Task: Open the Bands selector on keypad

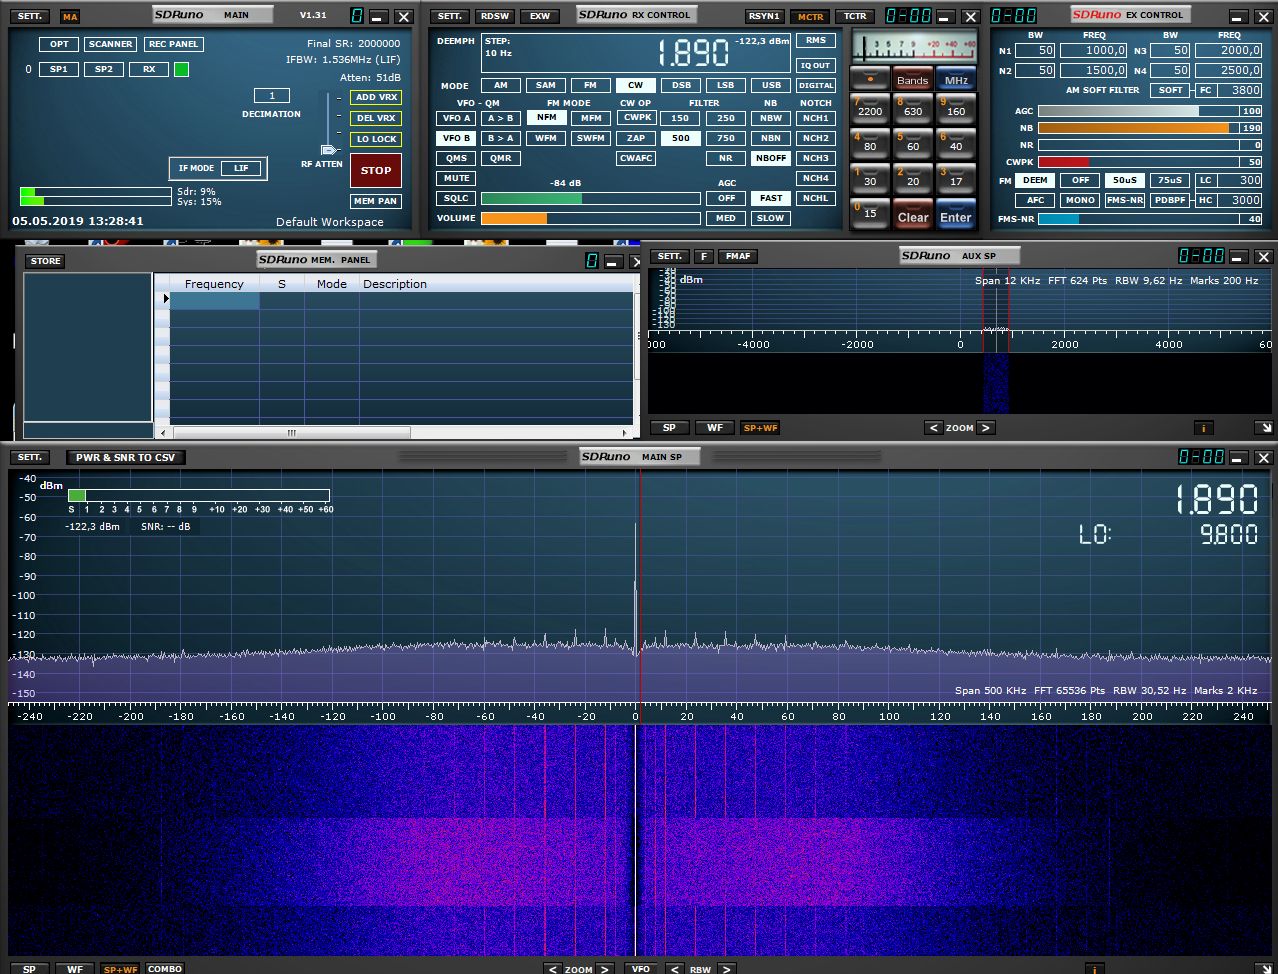Action: (x=912, y=80)
